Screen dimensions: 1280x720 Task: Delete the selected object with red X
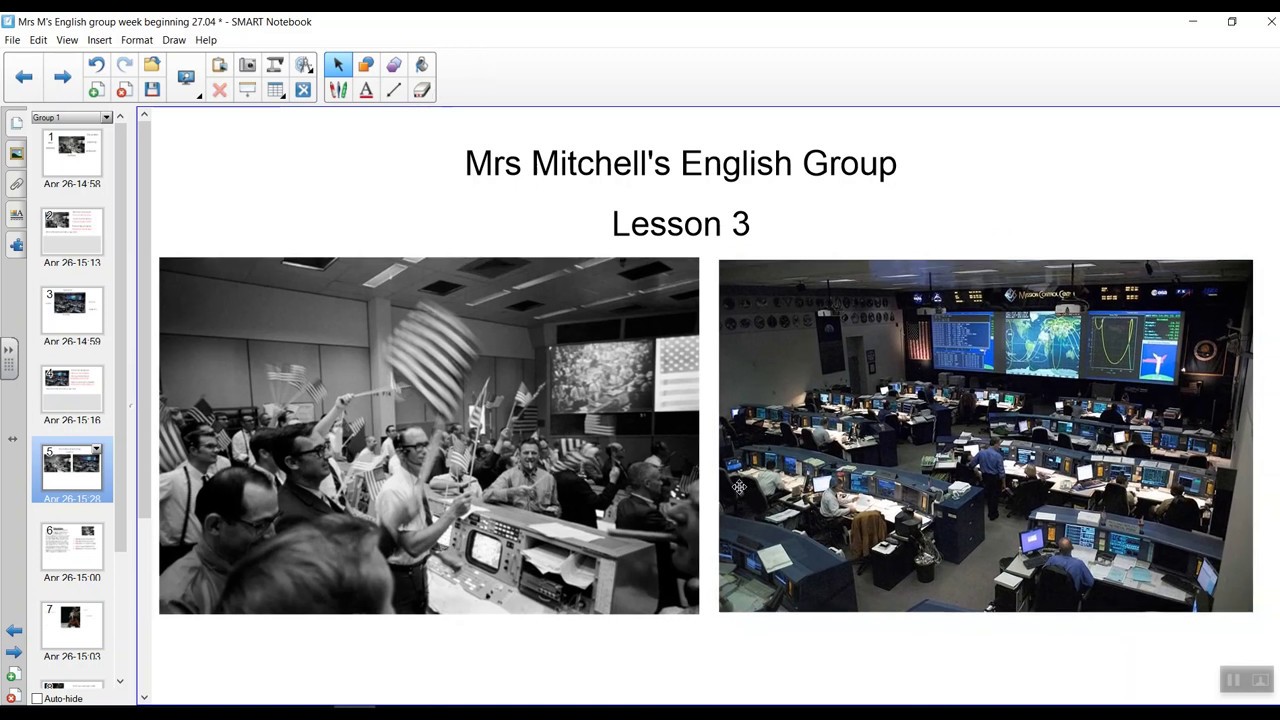pos(219,90)
